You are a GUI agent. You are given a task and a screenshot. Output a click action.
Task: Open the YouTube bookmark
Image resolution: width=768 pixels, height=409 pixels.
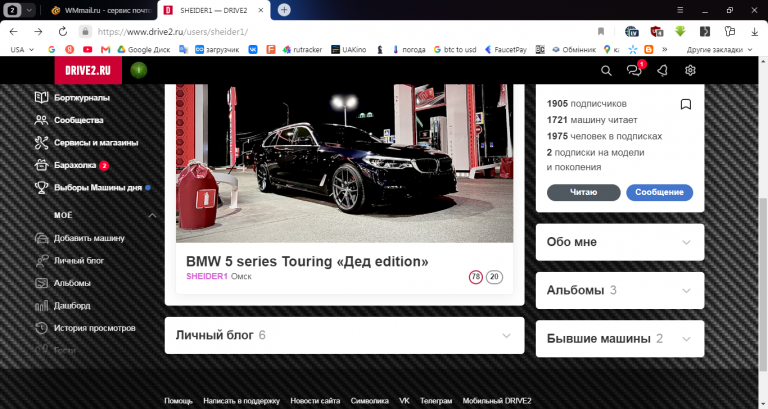pyautogui.click(x=88, y=49)
